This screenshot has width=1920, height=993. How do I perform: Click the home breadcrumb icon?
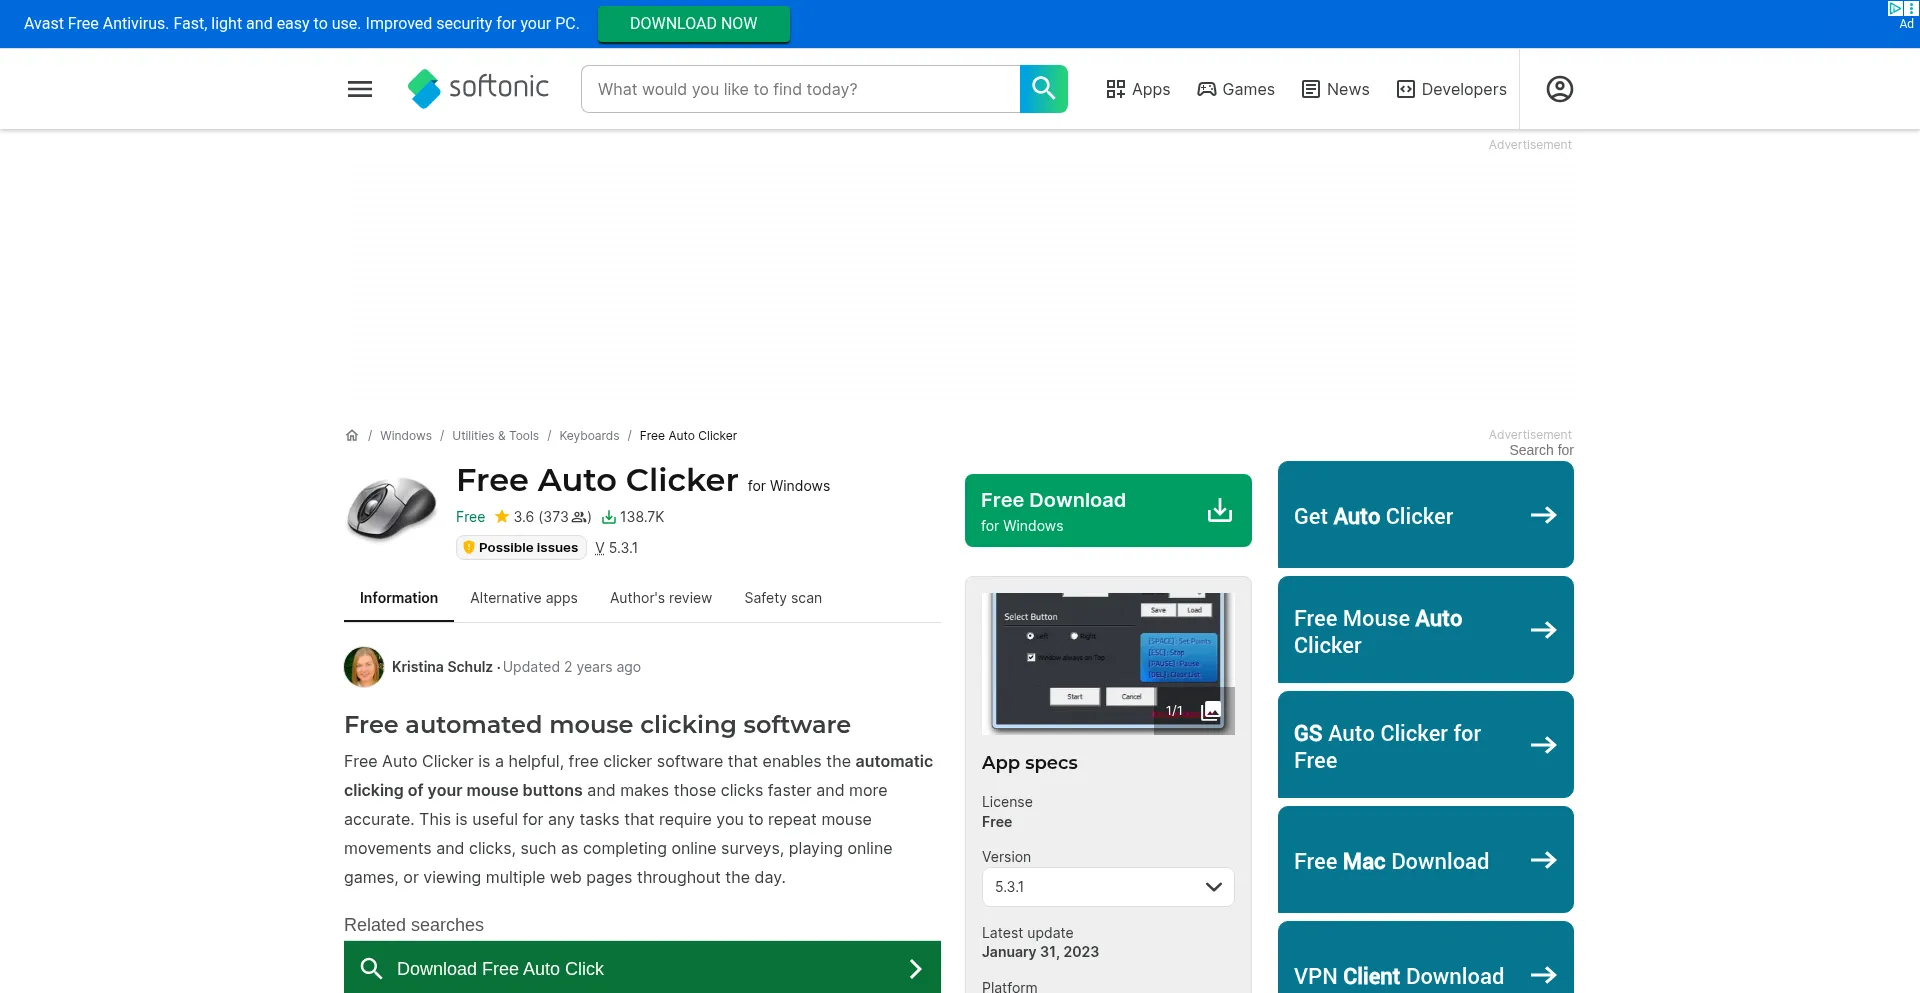pos(352,435)
